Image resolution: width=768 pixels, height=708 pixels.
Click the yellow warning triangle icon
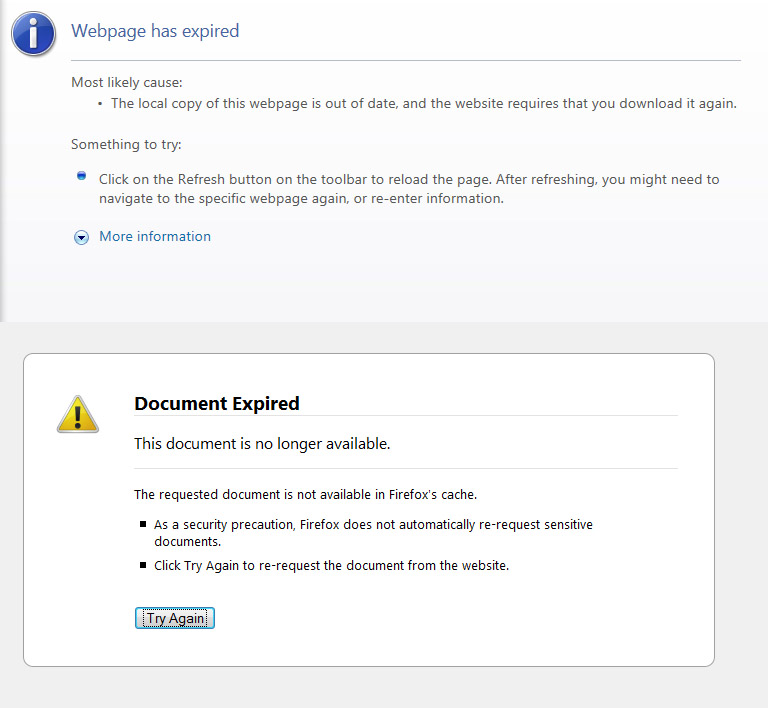[x=77, y=414]
